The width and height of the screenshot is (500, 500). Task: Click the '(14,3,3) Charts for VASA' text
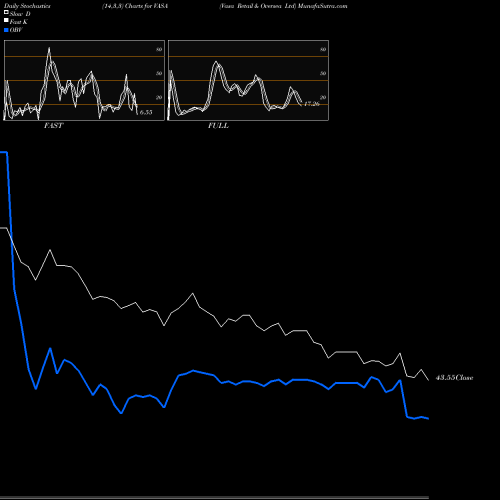135,6
